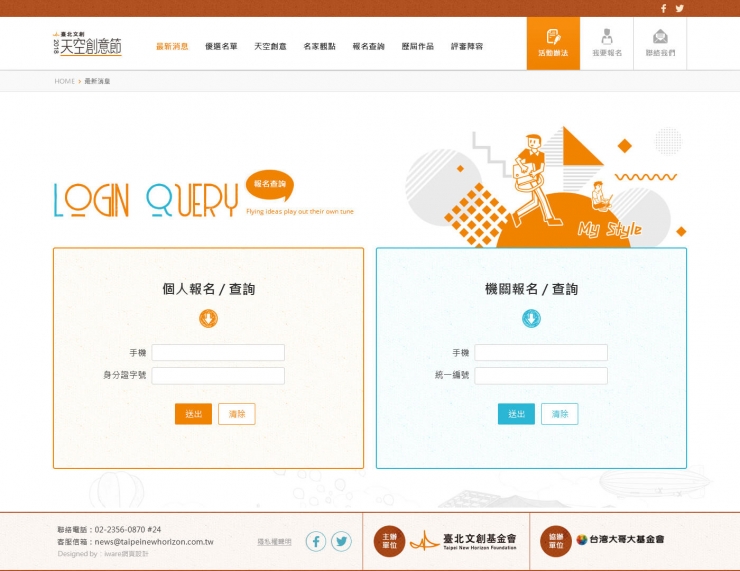Click the footer Twitter circle icon
The image size is (740, 571).
341,541
